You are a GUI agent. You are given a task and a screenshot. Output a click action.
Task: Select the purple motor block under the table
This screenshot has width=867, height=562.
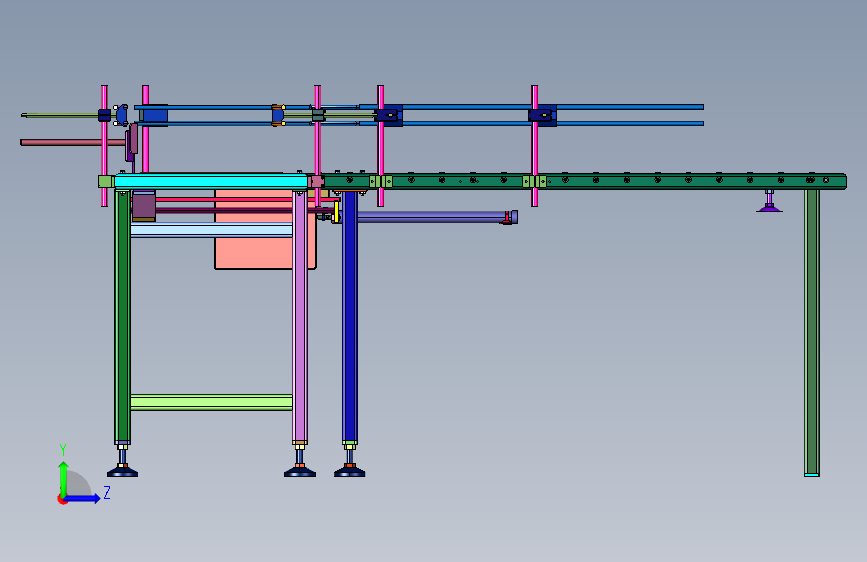(x=144, y=206)
